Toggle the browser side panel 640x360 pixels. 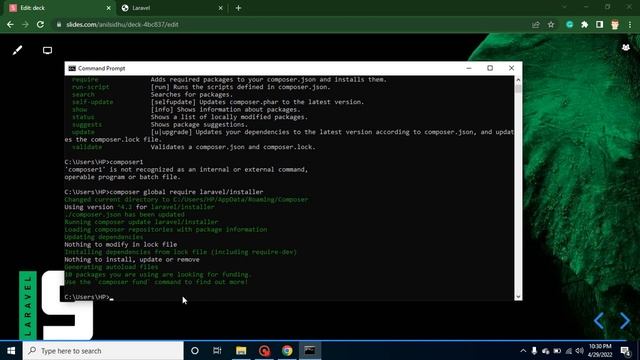(600, 24)
